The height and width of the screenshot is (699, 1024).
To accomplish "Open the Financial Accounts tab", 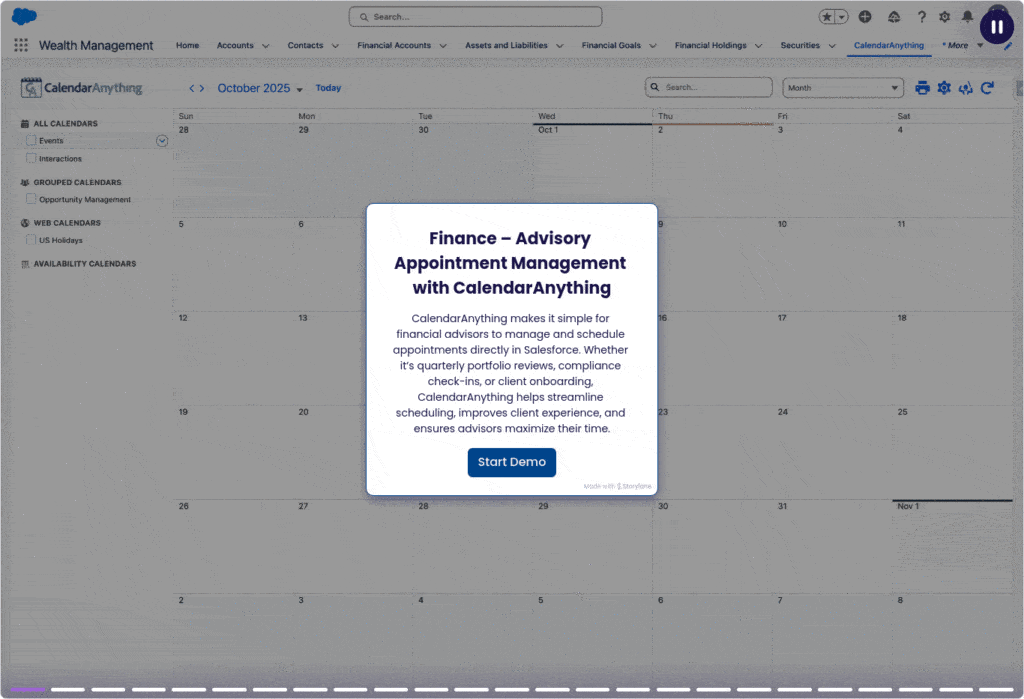I will (394, 45).
